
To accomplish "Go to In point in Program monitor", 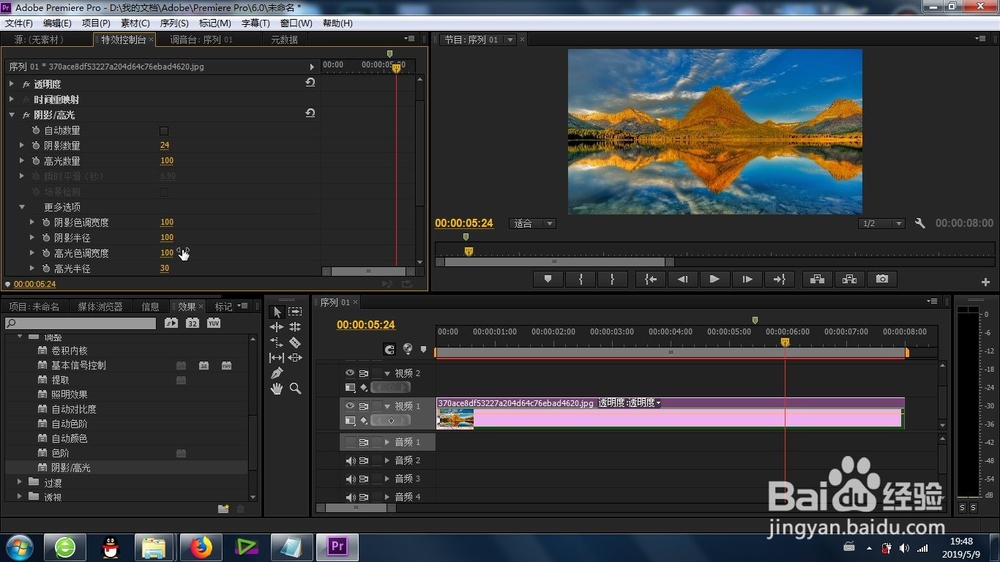I will pyautogui.click(x=651, y=279).
